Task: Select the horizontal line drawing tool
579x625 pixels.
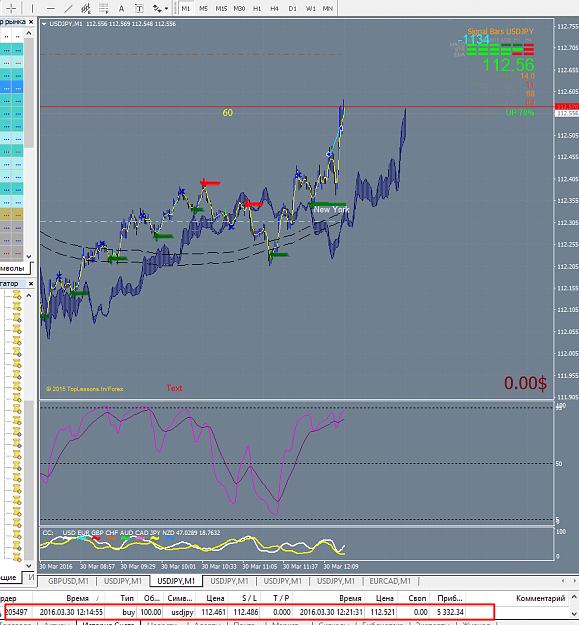Action: coord(51,8)
